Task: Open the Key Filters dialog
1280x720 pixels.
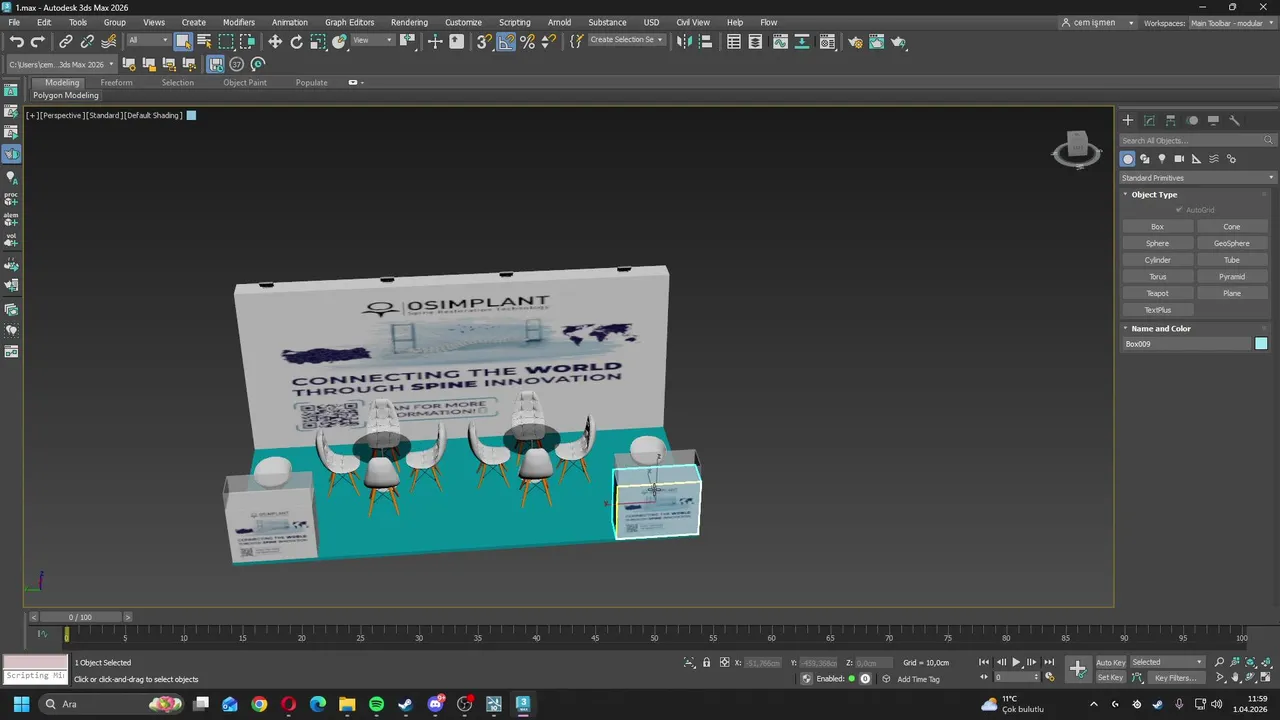Action: coord(1175,678)
